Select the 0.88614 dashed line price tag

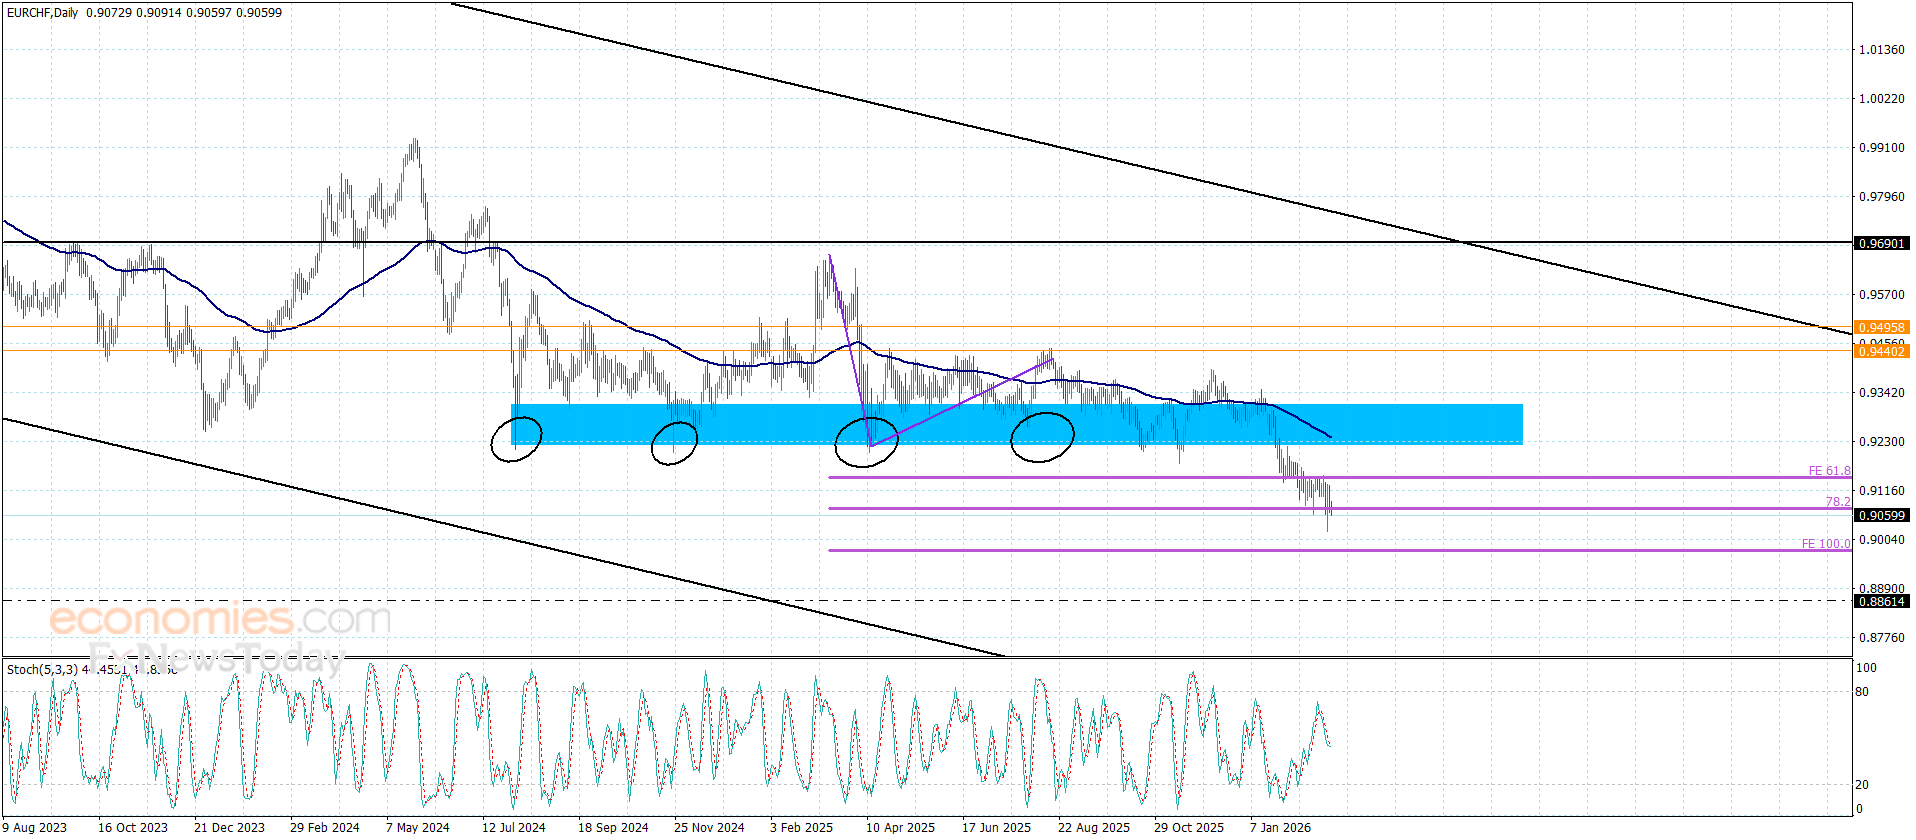coord(1881,601)
